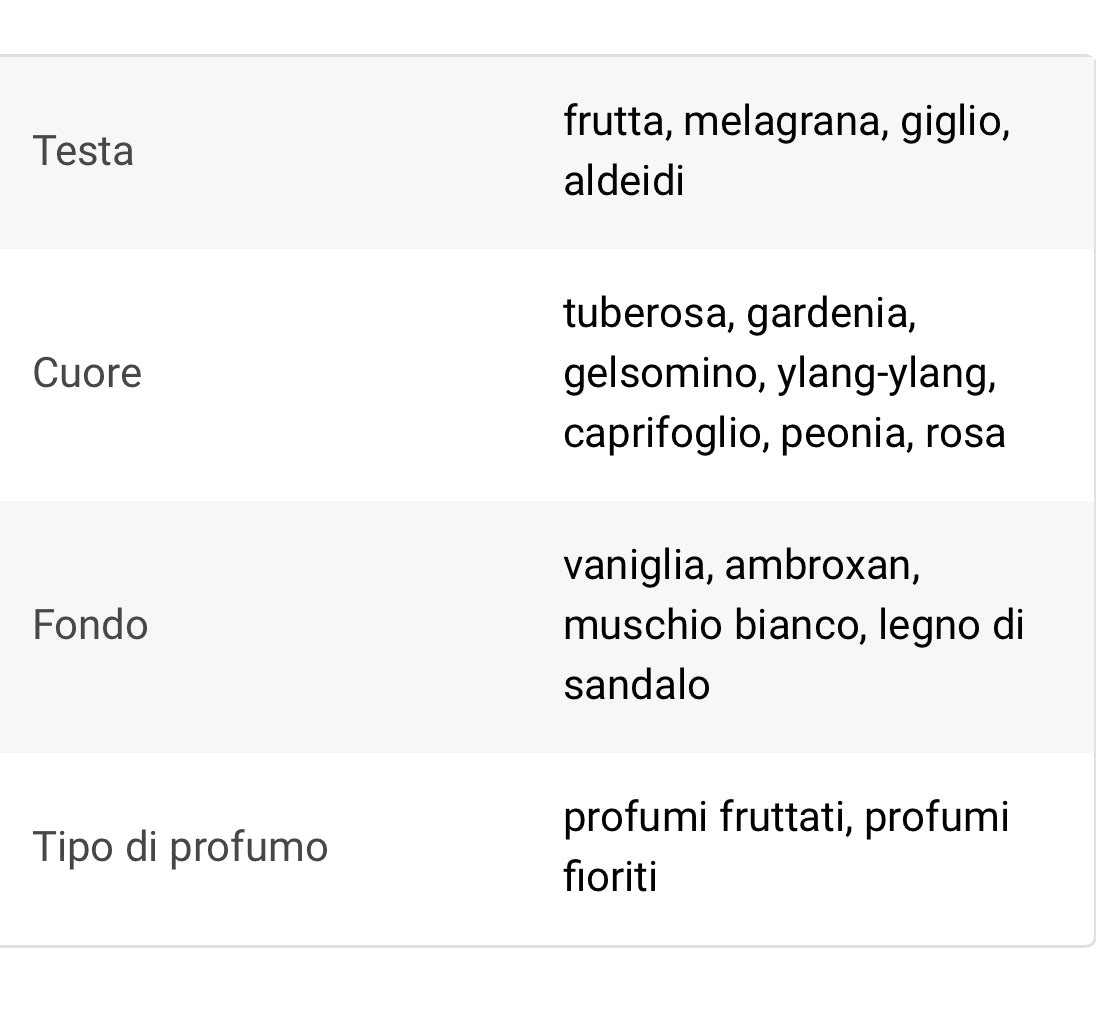
Task: Click gelsomino in the Cuore notes
Action: (x=661, y=374)
